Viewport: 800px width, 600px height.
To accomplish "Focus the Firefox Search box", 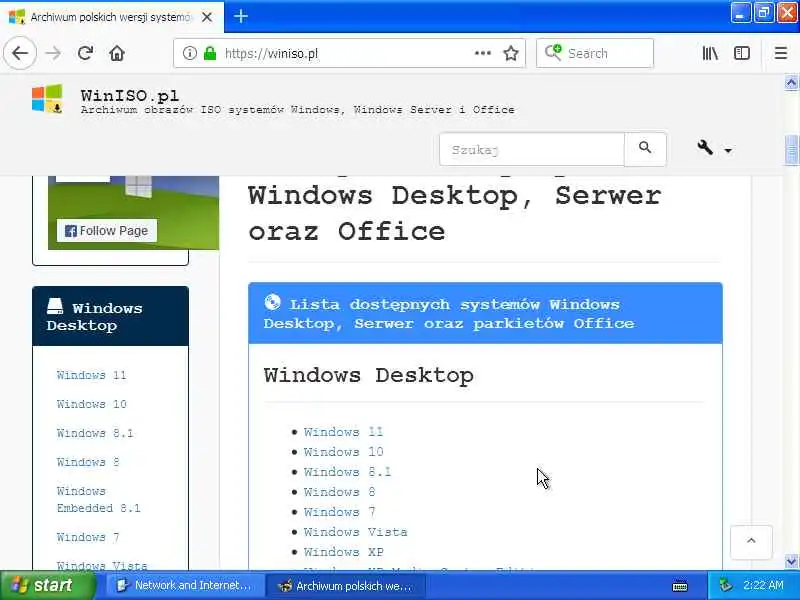I will pos(595,53).
